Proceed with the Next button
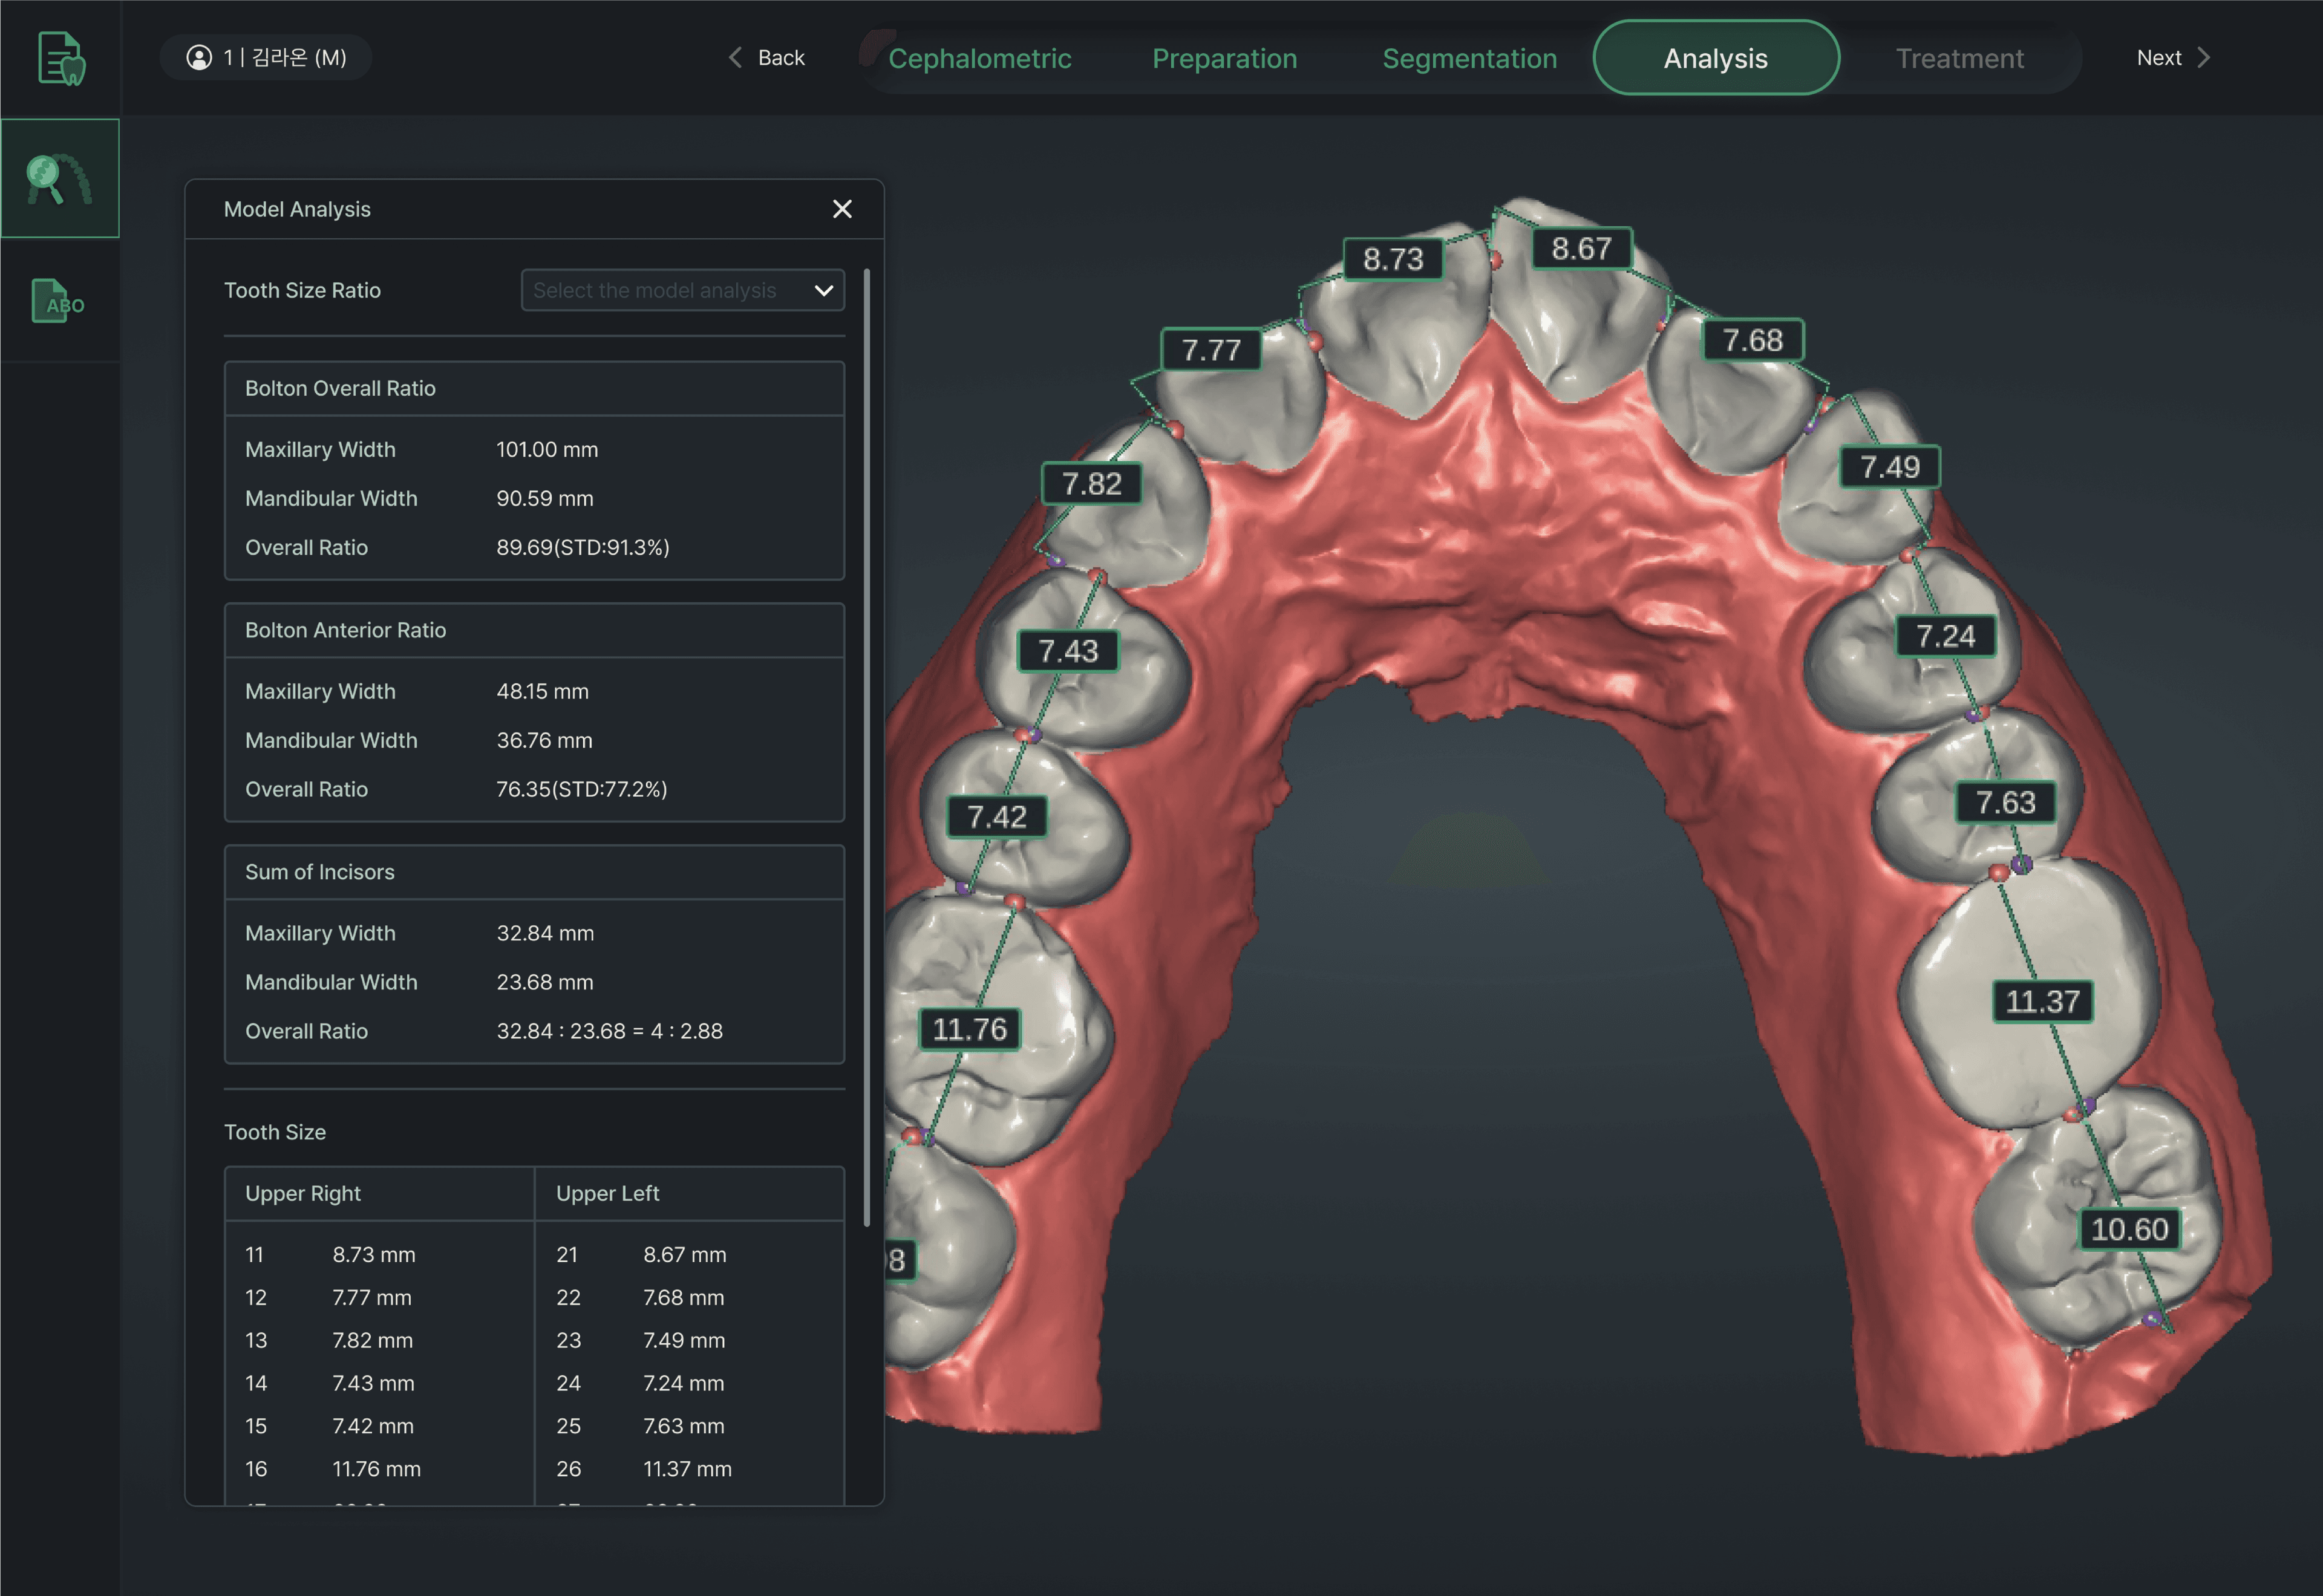 pos(2174,58)
